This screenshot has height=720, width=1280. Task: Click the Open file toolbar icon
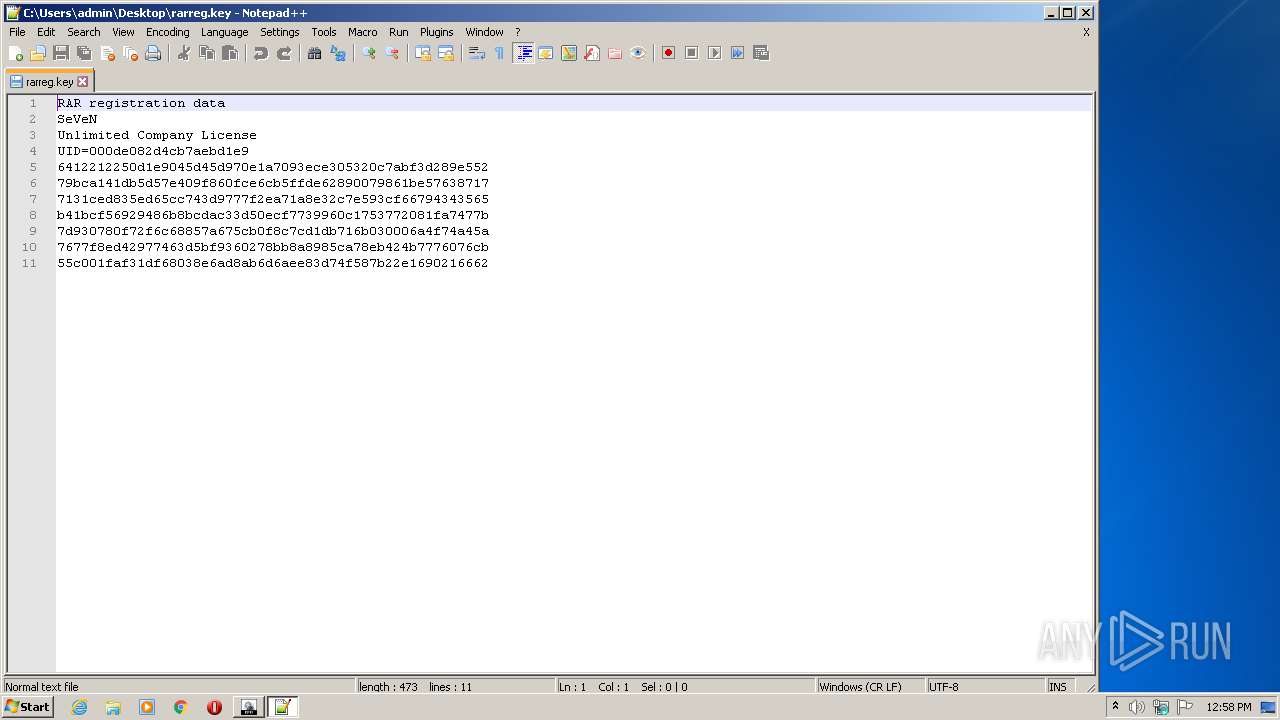tap(38, 53)
